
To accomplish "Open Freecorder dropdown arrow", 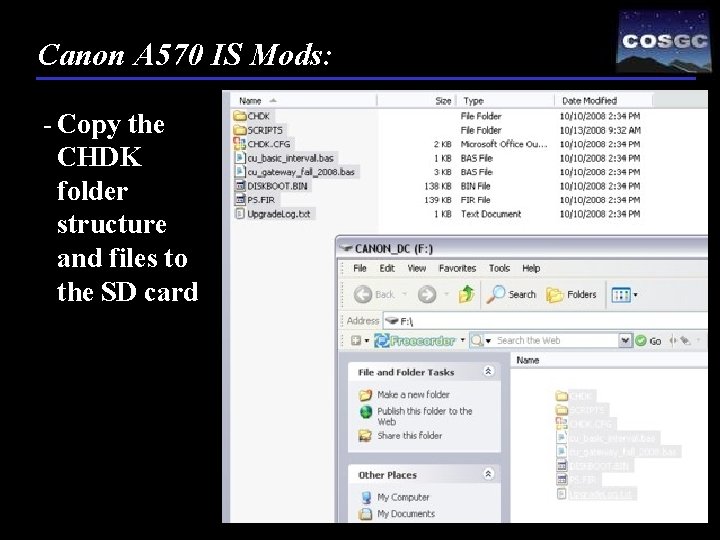I will [462, 340].
